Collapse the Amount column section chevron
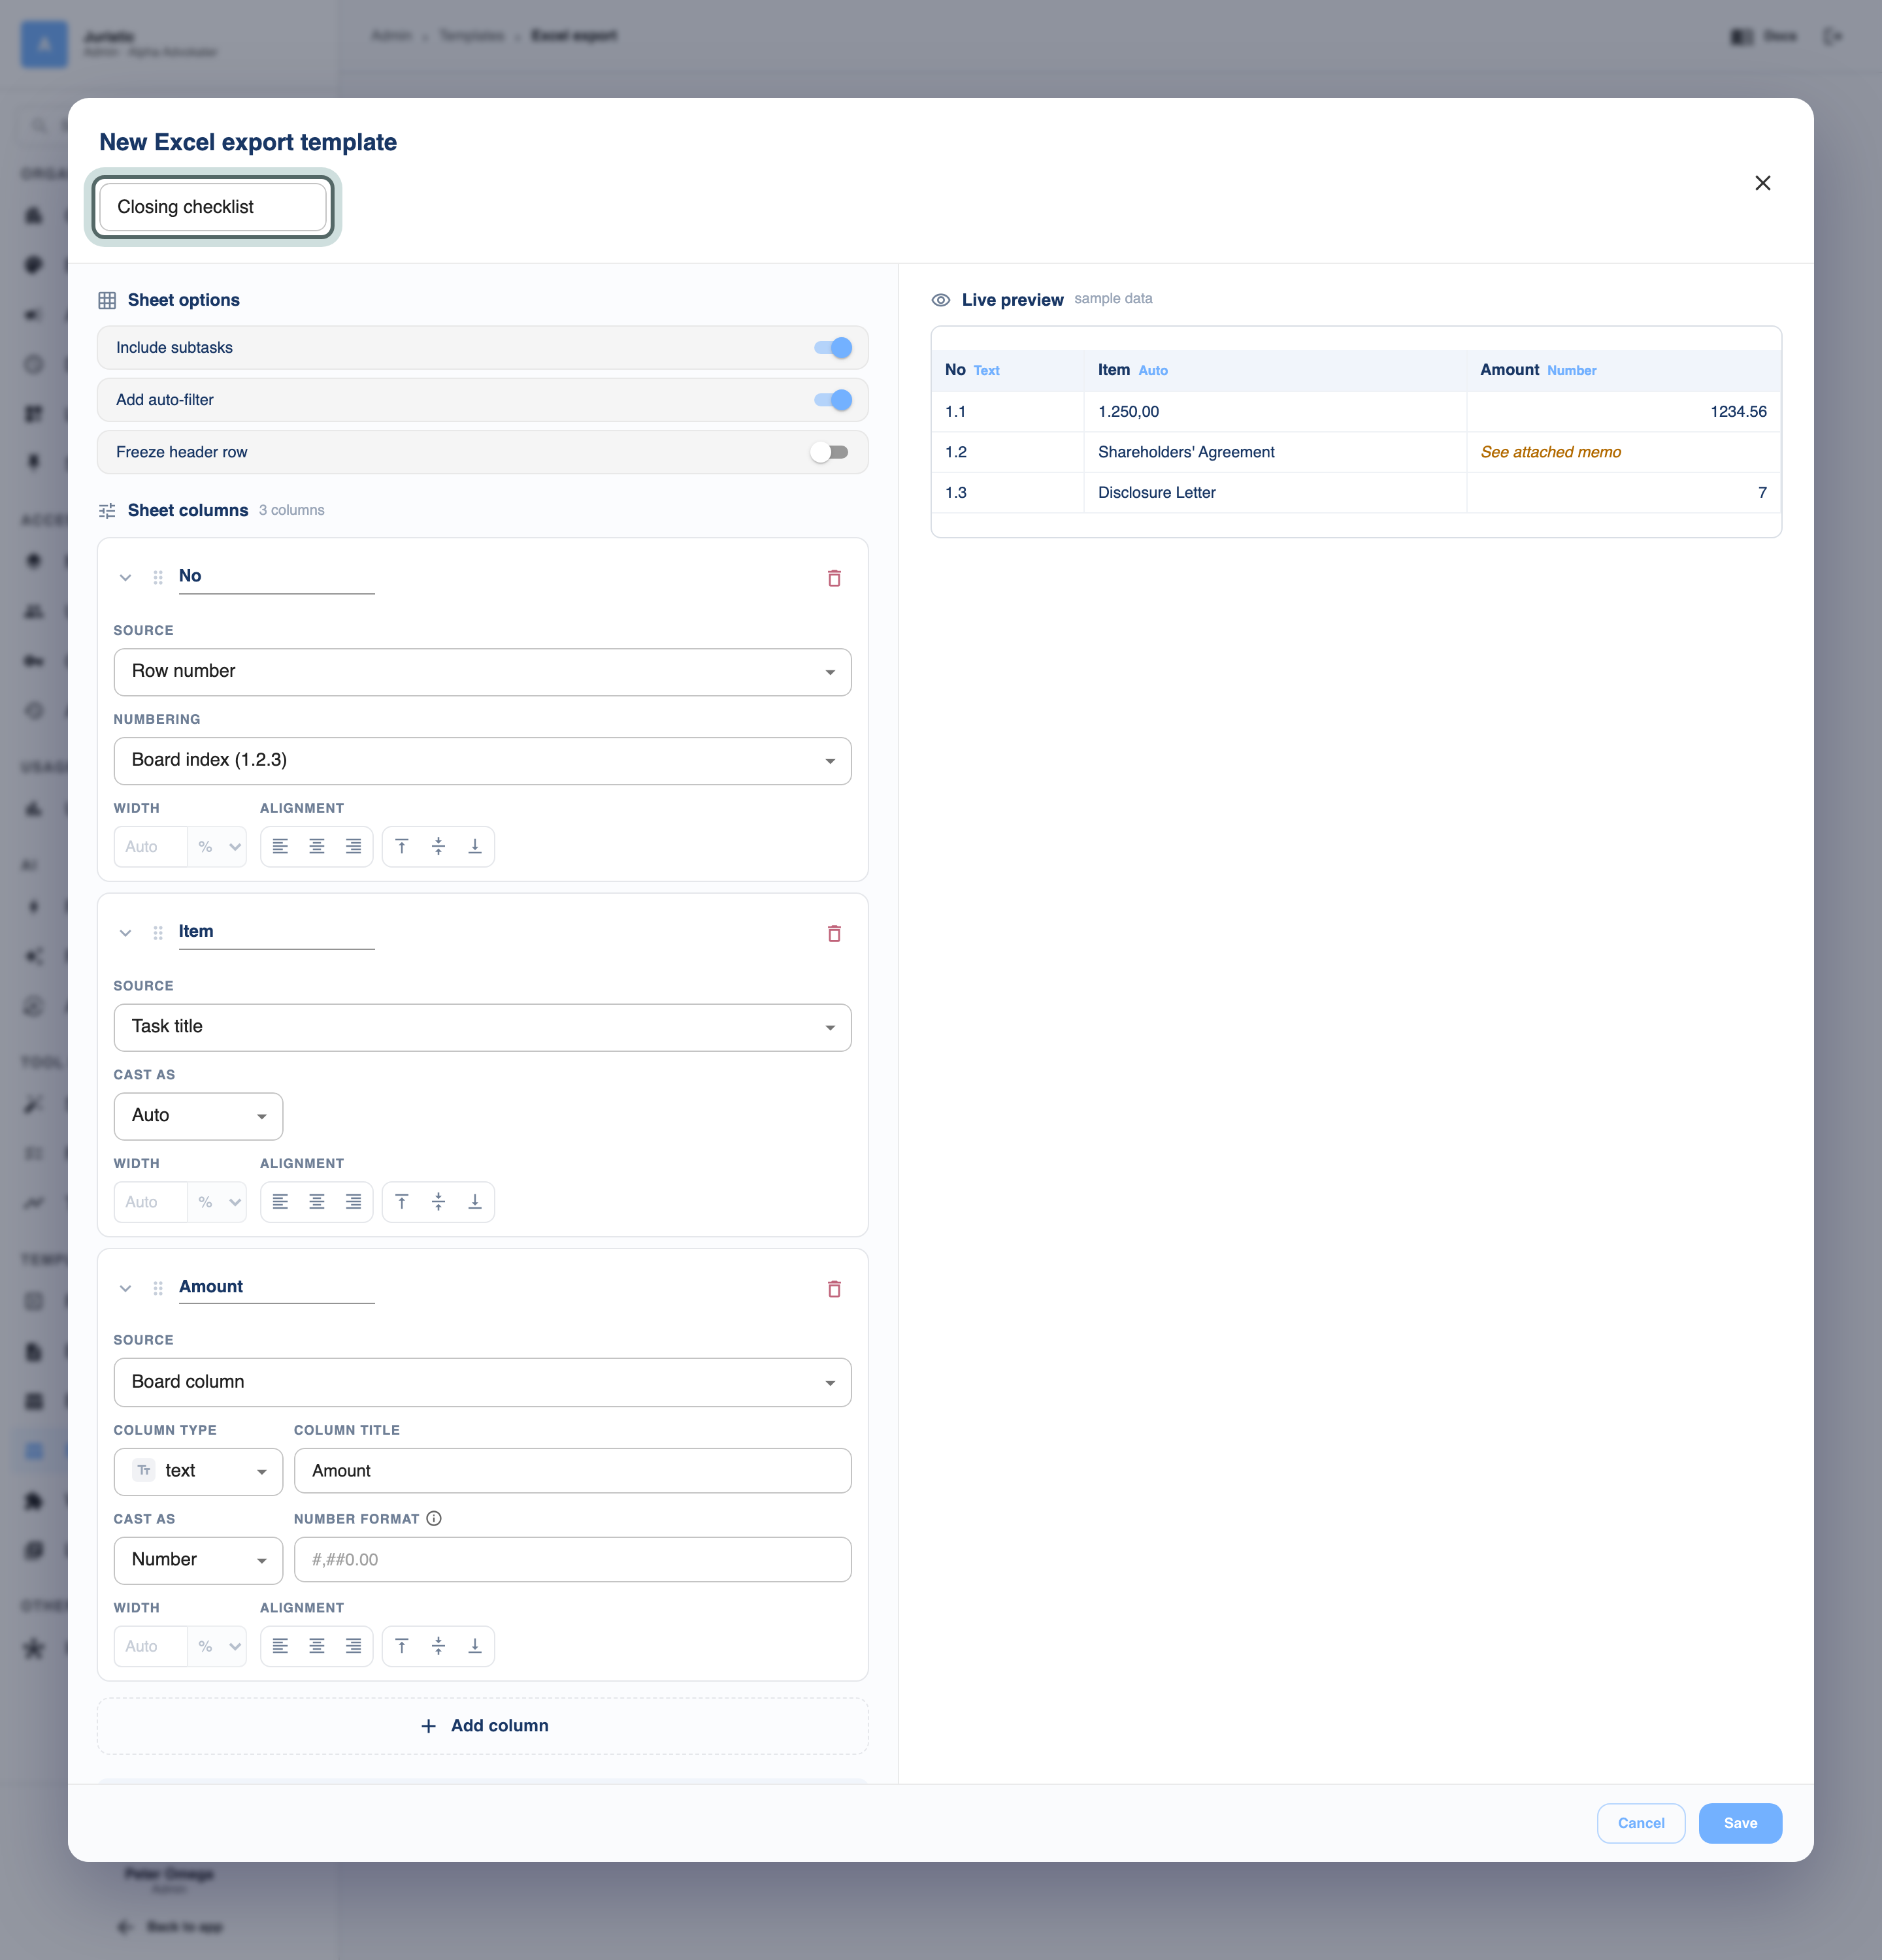The image size is (1882, 1960). (125, 1288)
